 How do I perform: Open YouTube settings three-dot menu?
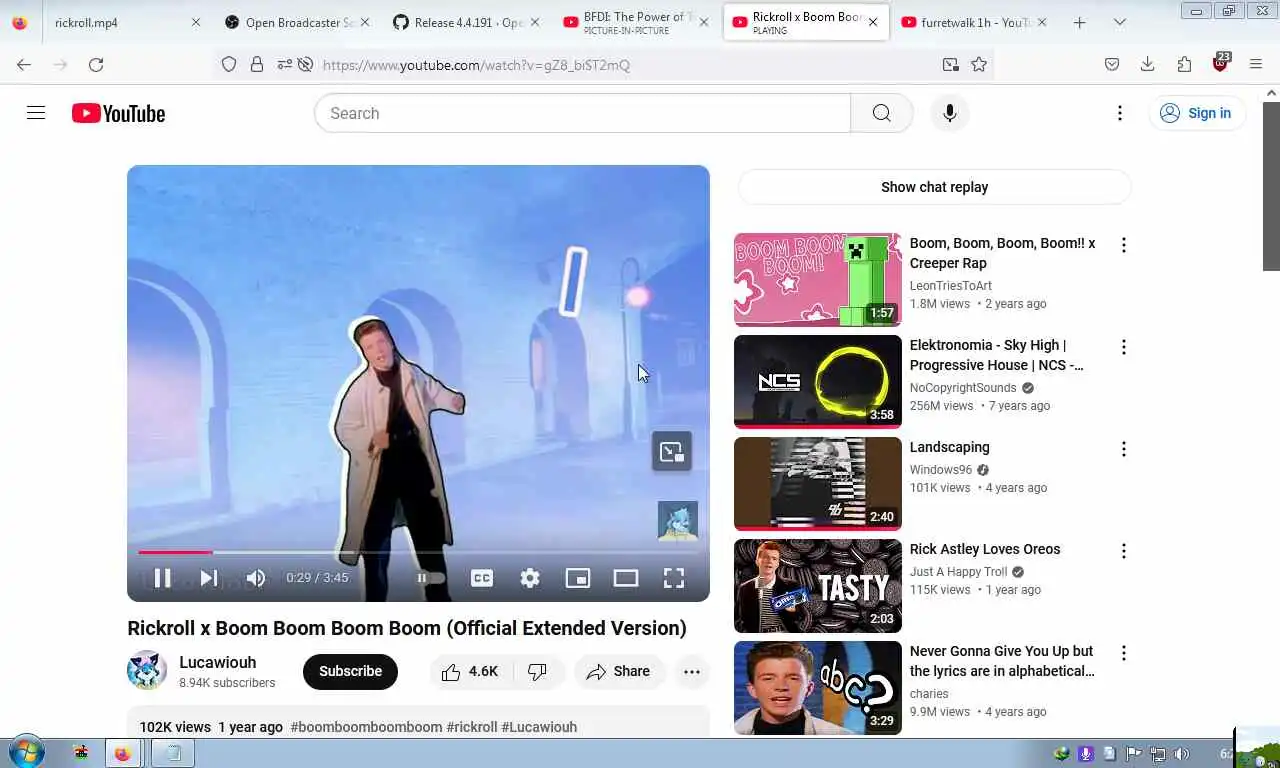pyautogui.click(x=1120, y=113)
